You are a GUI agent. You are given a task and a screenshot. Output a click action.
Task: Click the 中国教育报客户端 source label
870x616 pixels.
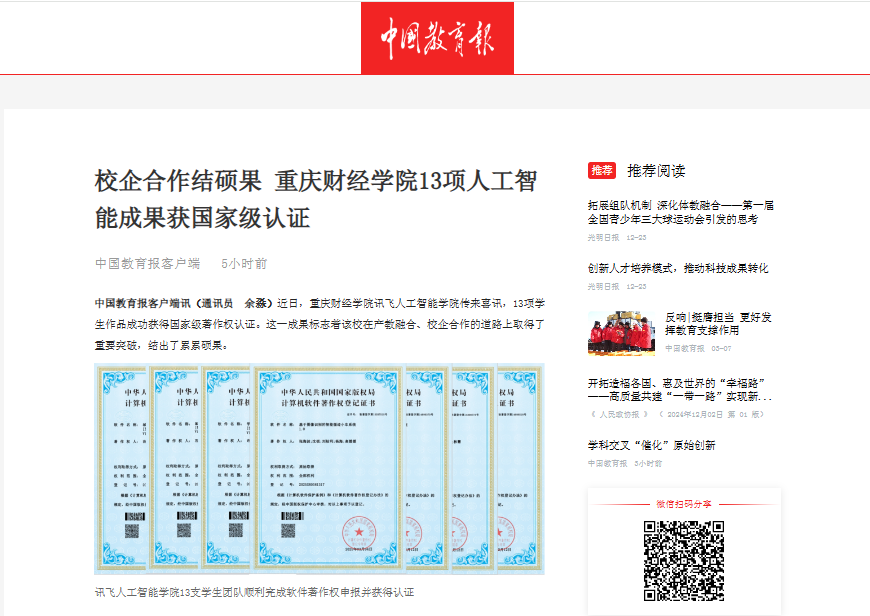tap(147, 263)
